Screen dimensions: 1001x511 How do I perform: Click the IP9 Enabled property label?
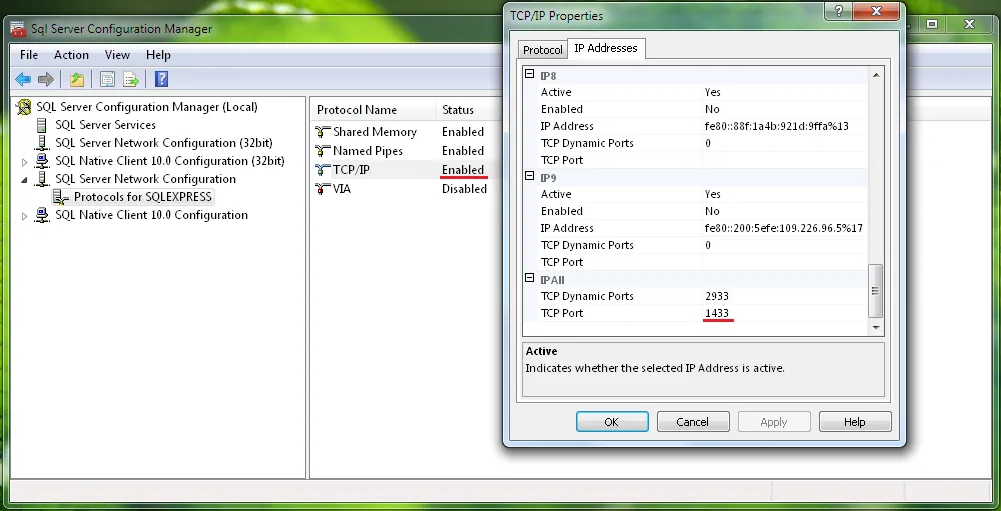click(x=562, y=211)
